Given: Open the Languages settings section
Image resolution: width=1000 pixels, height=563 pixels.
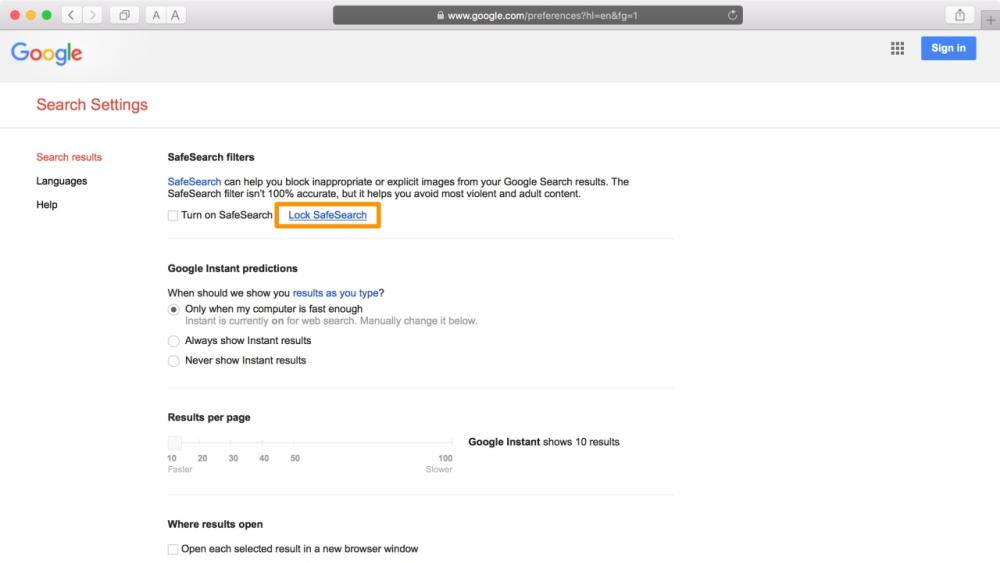Looking at the screenshot, I should tap(61, 181).
